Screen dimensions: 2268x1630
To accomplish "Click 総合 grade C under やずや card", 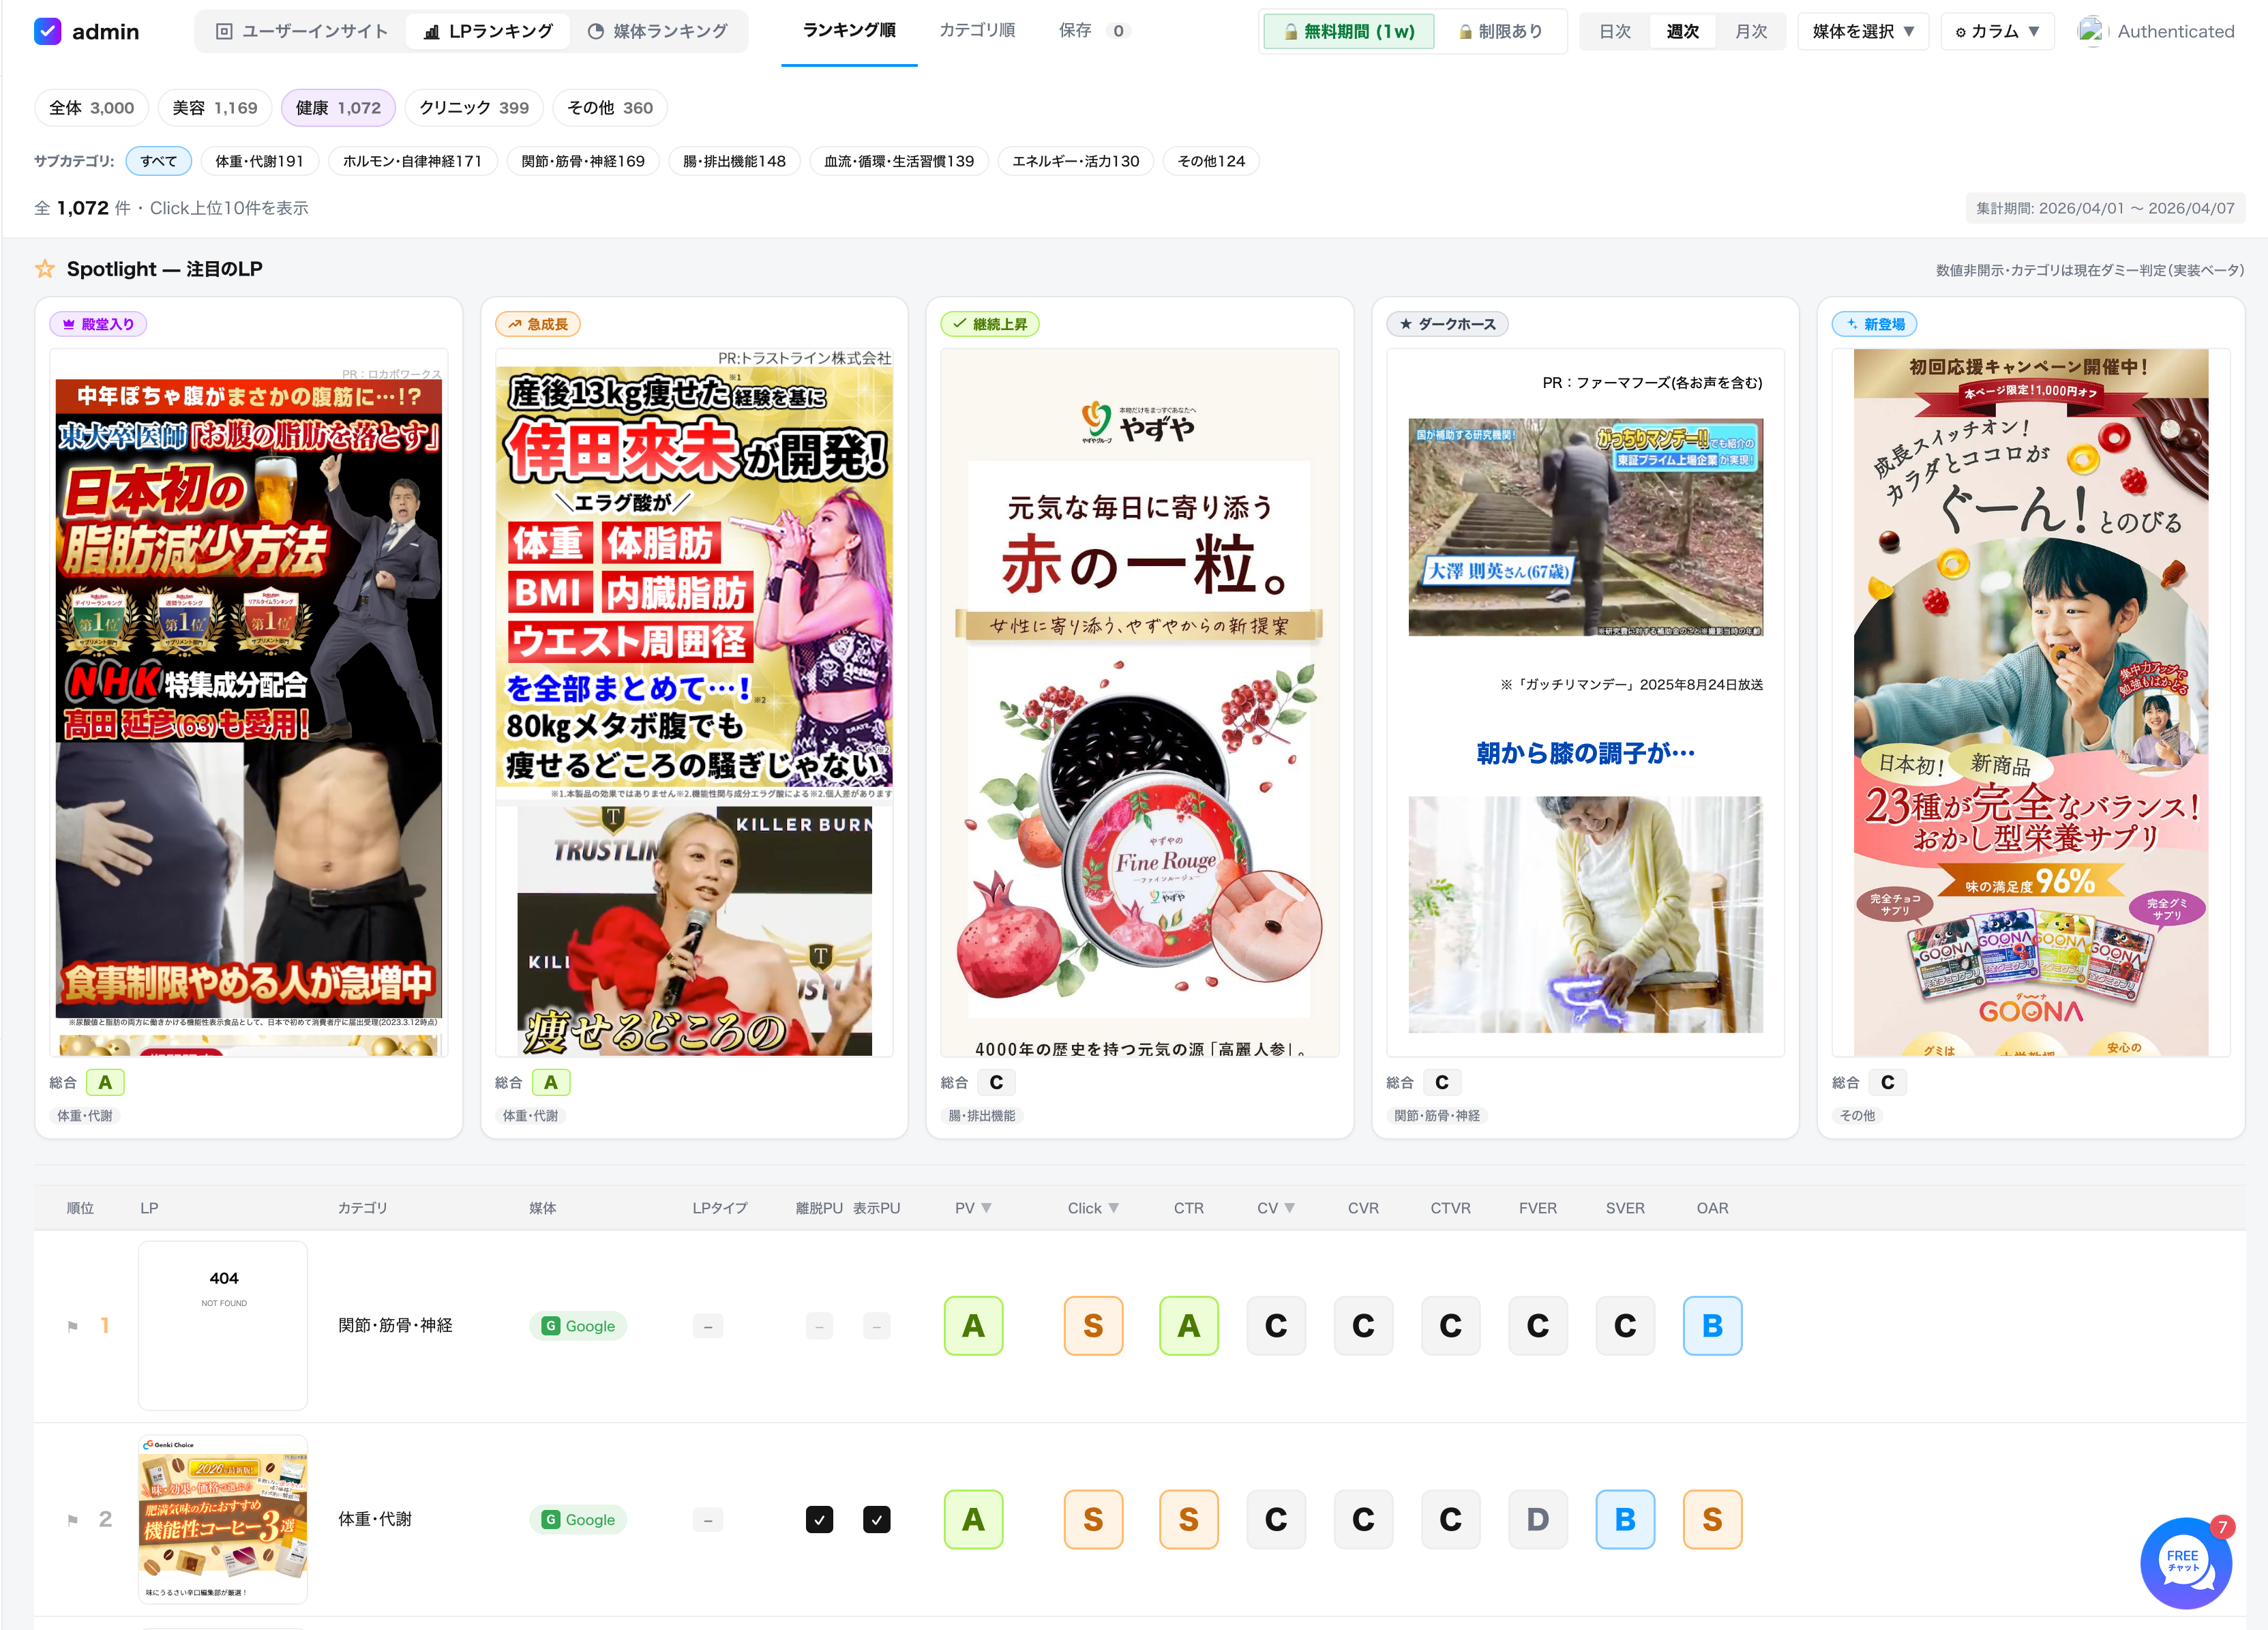I will pos(996,1082).
